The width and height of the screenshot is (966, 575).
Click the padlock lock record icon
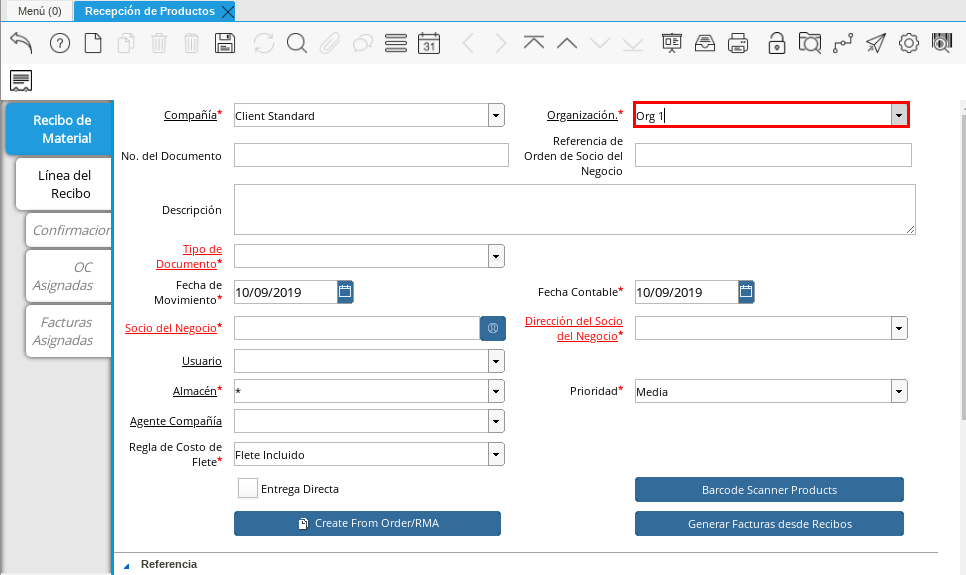tap(776, 43)
